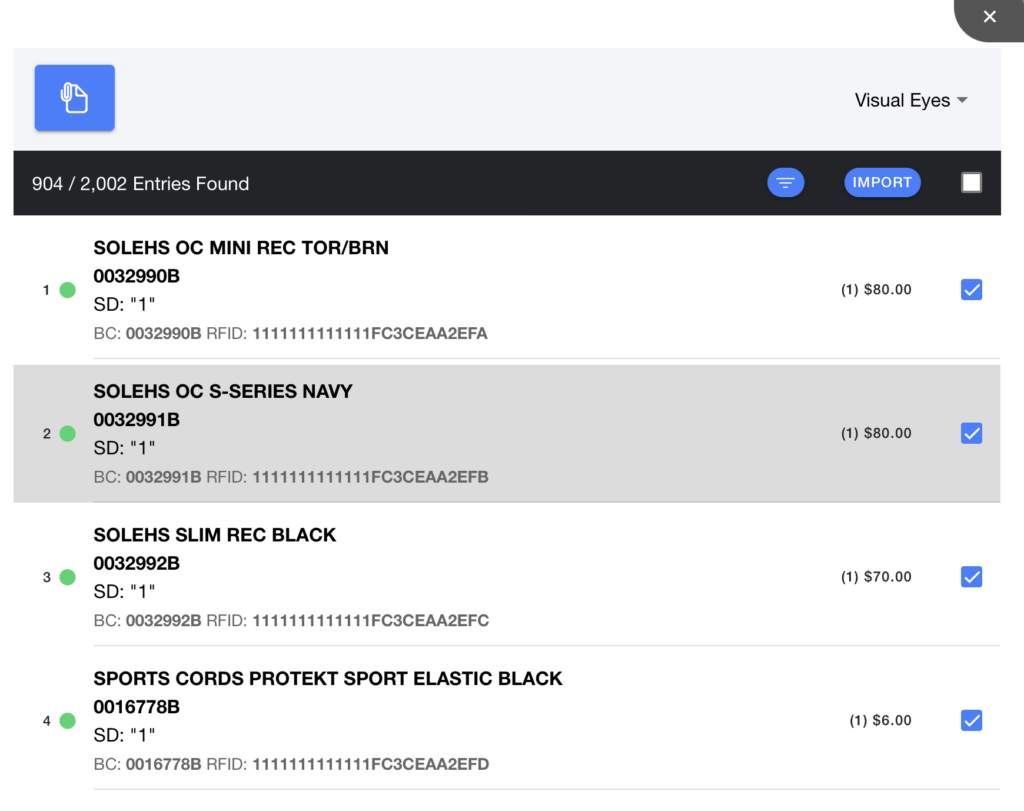
Task: Uncheck SOLEHS OC MINI REC TOR/BRN checkbox
Action: pyautogui.click(x=971, y=289)
